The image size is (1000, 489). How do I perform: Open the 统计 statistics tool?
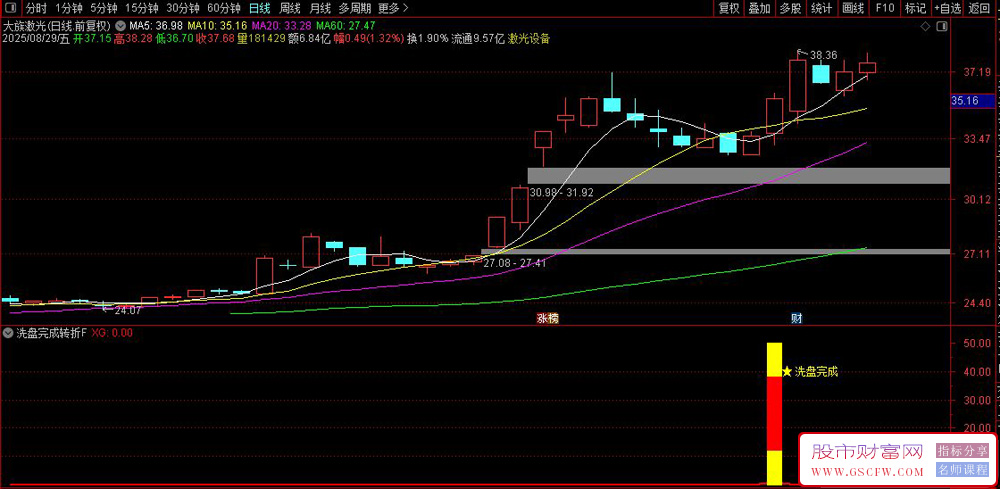pos(821,8)
